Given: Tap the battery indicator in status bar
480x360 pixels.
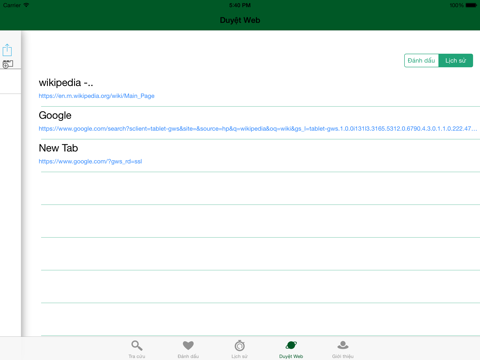Looking at the screenshot, I should (x=471, y=5).
